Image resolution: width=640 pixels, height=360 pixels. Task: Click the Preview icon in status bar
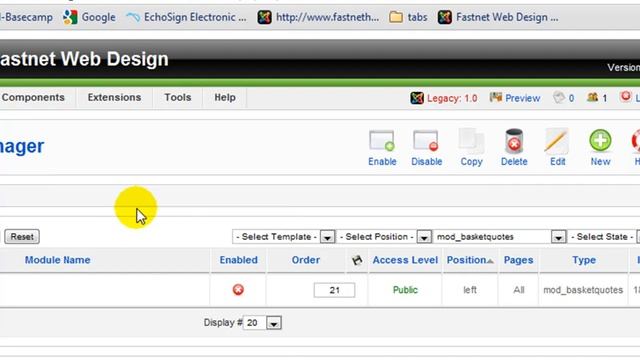pyautogui.click(x=496, y=98)
